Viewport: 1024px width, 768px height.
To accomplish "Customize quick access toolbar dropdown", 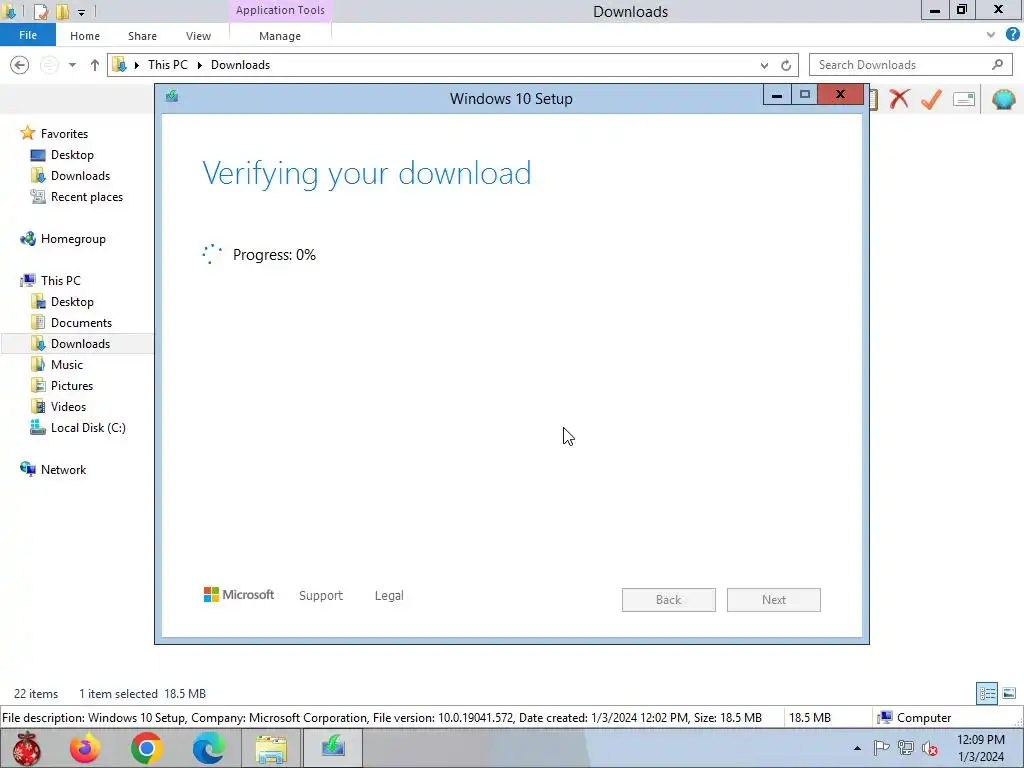I will point(81,12).
